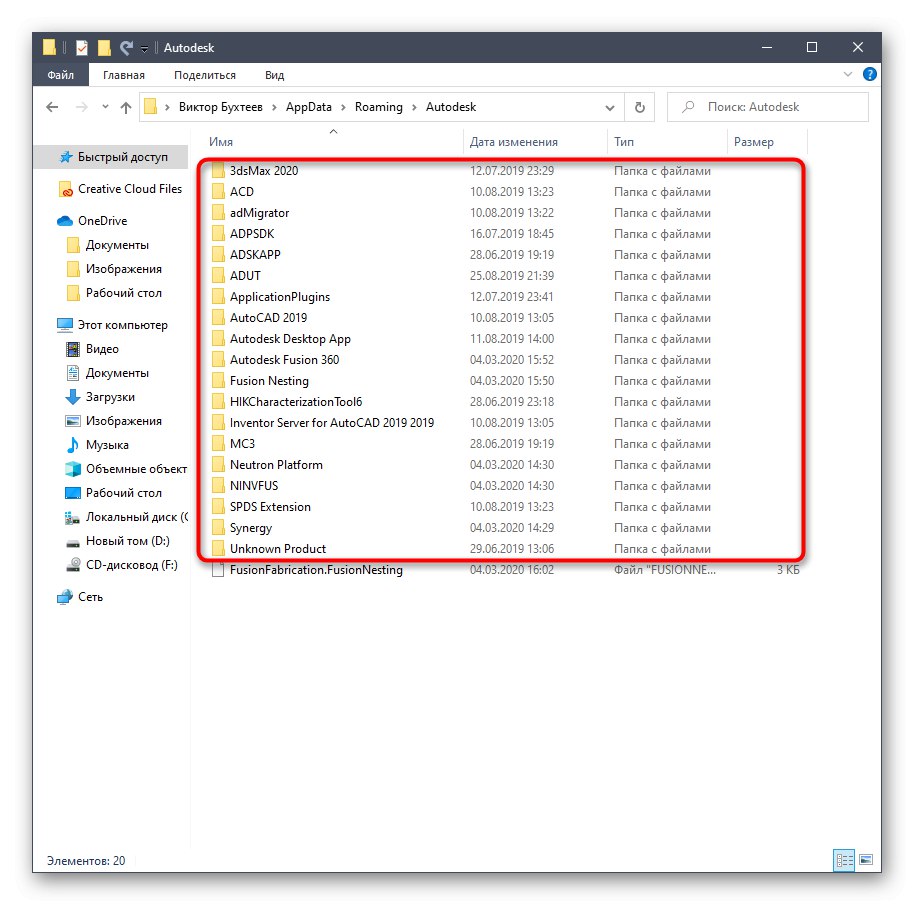Select the ADPSDK folder icon
This screenshot has height=905, width=914.
218,234
